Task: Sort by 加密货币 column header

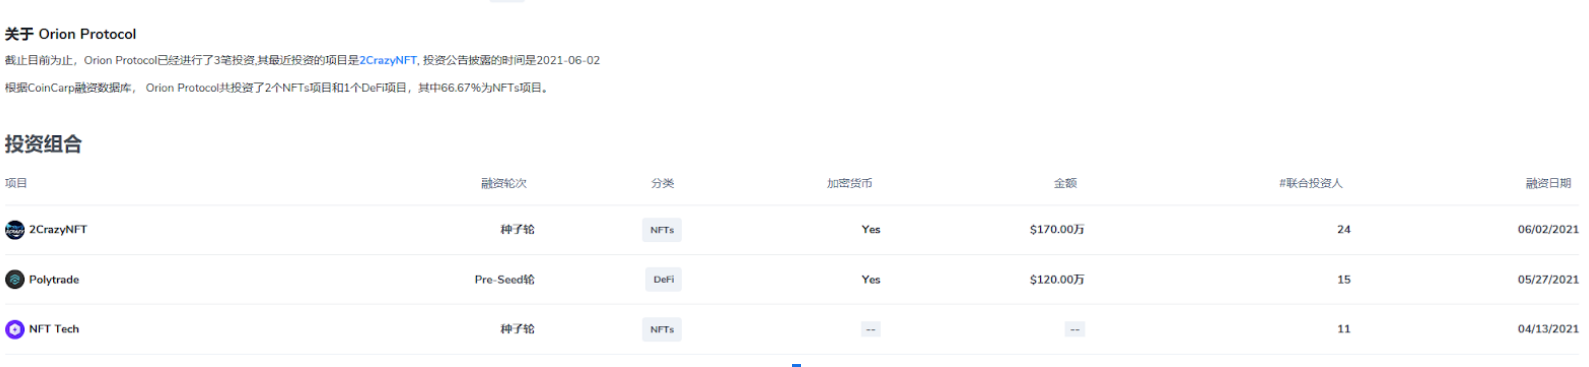Action: 850,183
